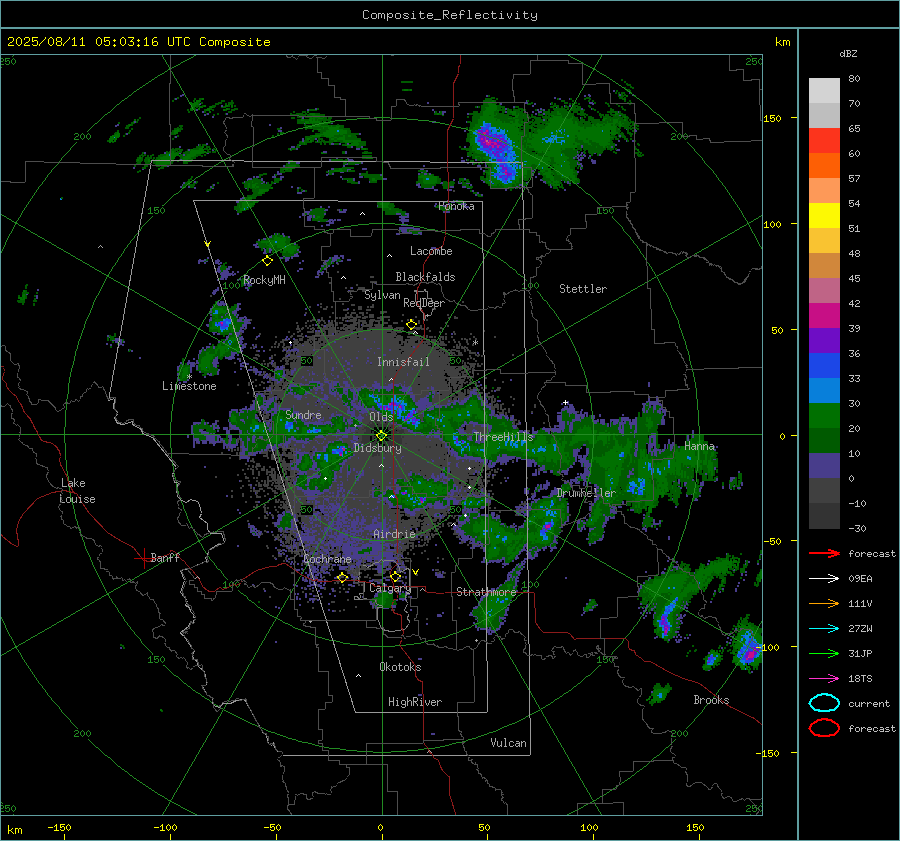Click the red forecast arrow in legend
The width and height of the screenshot is (900, 841).
pyautogui.click(x=824, y=553)
